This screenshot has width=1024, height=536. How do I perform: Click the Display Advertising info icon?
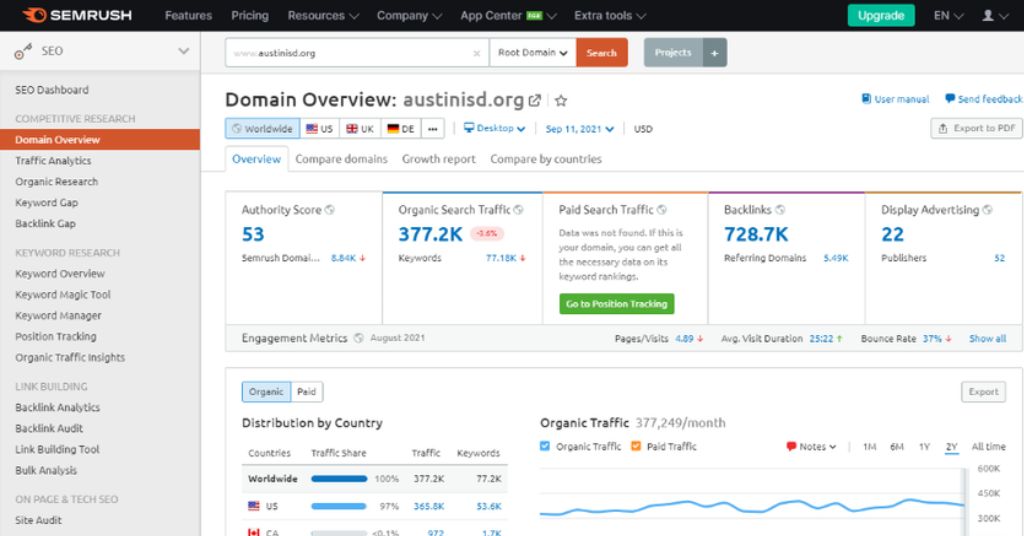(x=987, y=210)
